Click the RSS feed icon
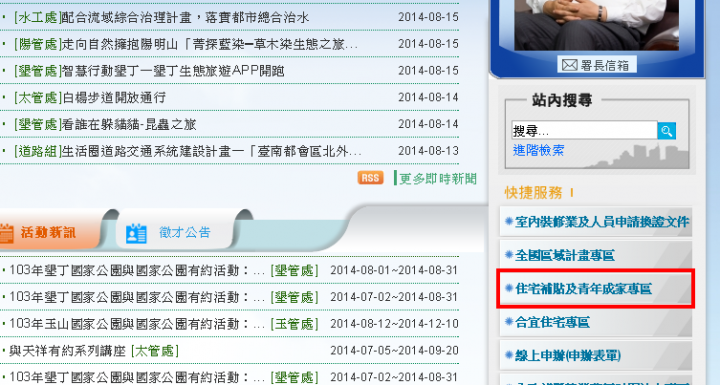 (371, 178)
